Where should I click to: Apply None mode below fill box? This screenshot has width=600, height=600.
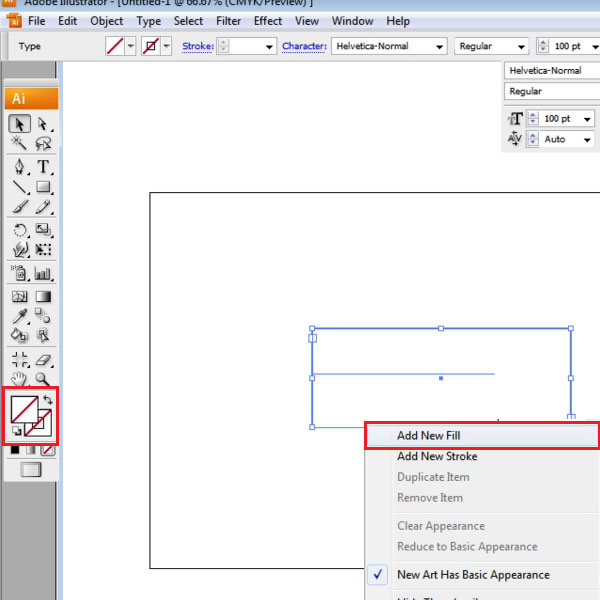coord(48,450)
